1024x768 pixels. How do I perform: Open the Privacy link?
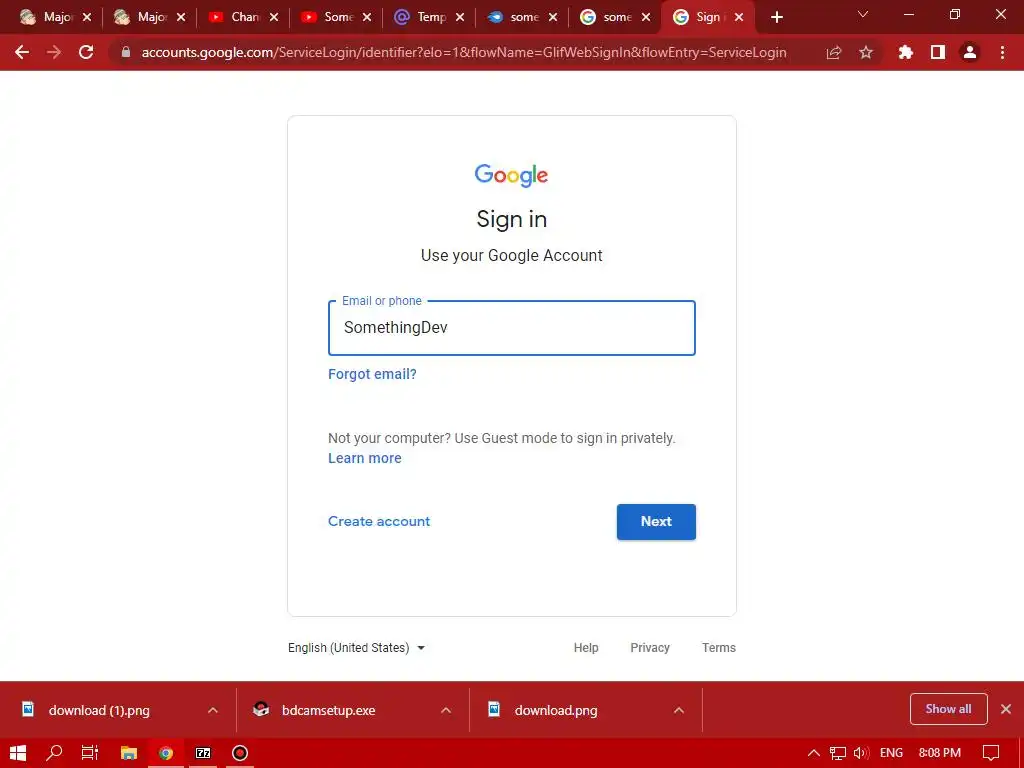coord(650,648)
